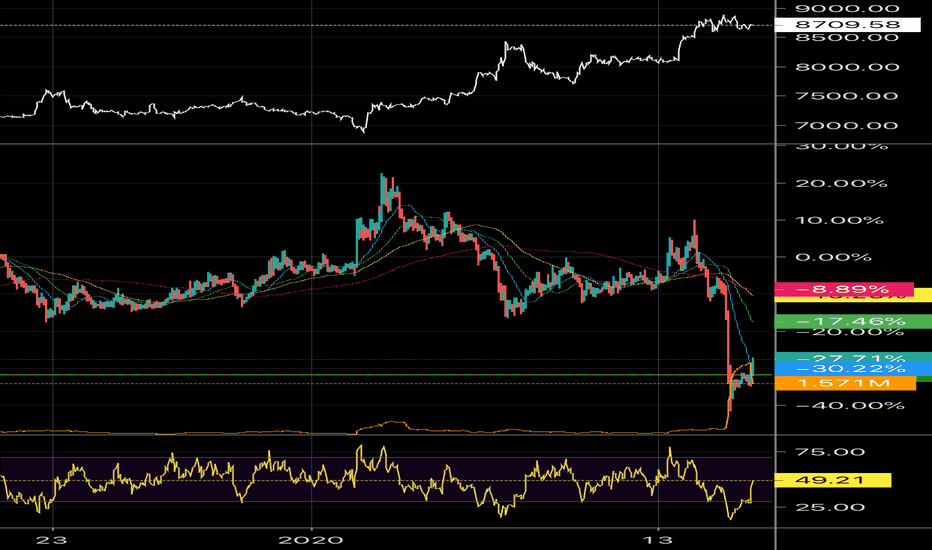This screenshot has height=550, width=932.
Task: Click the 8500.00 price axis label
Action: pos(847,38)
